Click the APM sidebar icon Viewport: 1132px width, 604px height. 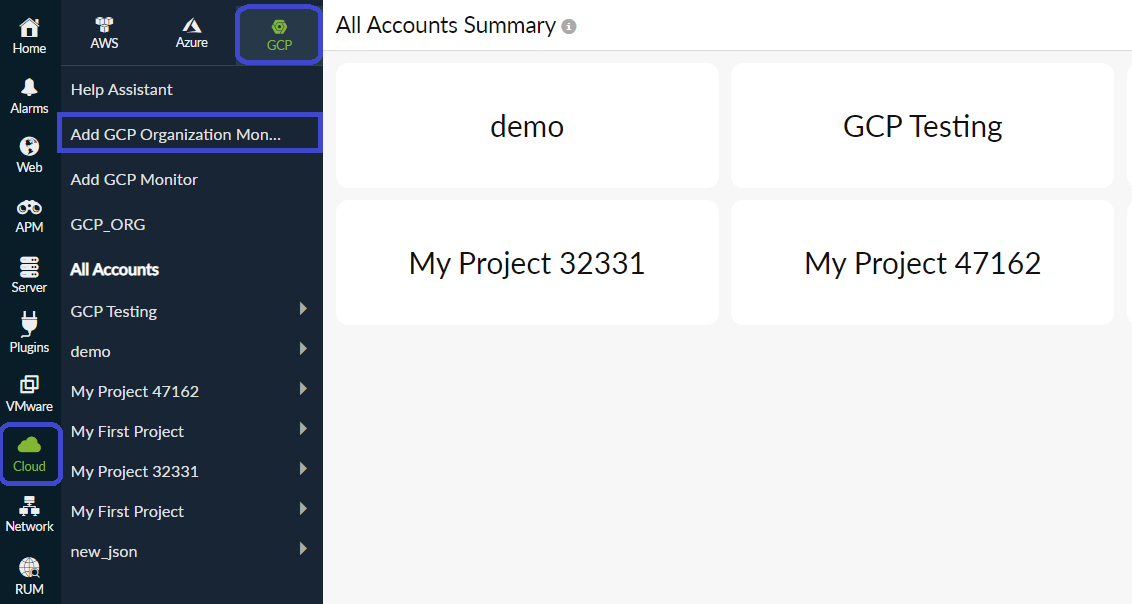(x=29, y=213)
